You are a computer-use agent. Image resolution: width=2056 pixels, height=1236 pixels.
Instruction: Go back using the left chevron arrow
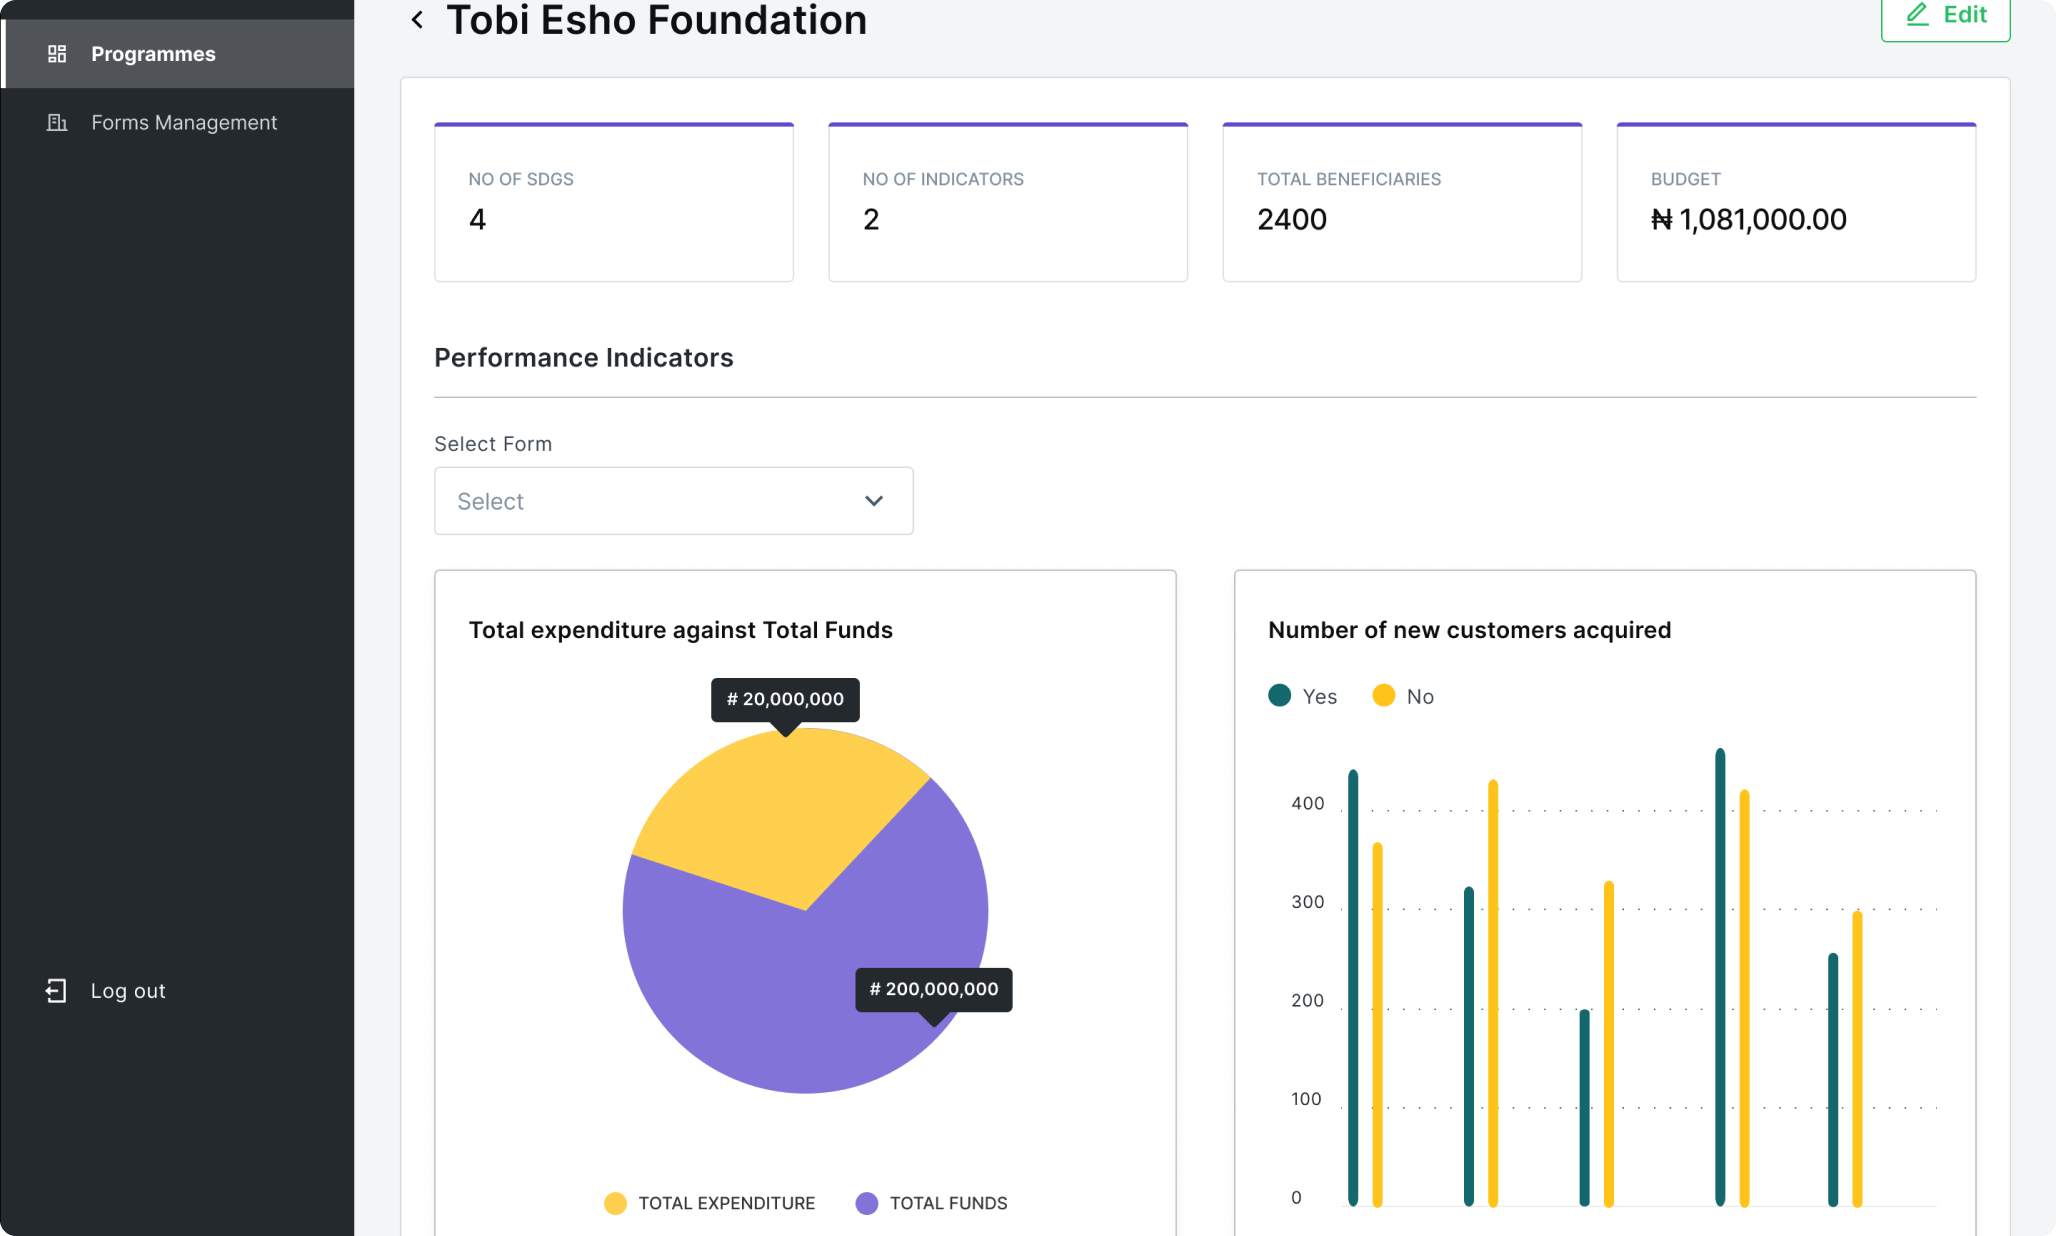tap(417, 19)
